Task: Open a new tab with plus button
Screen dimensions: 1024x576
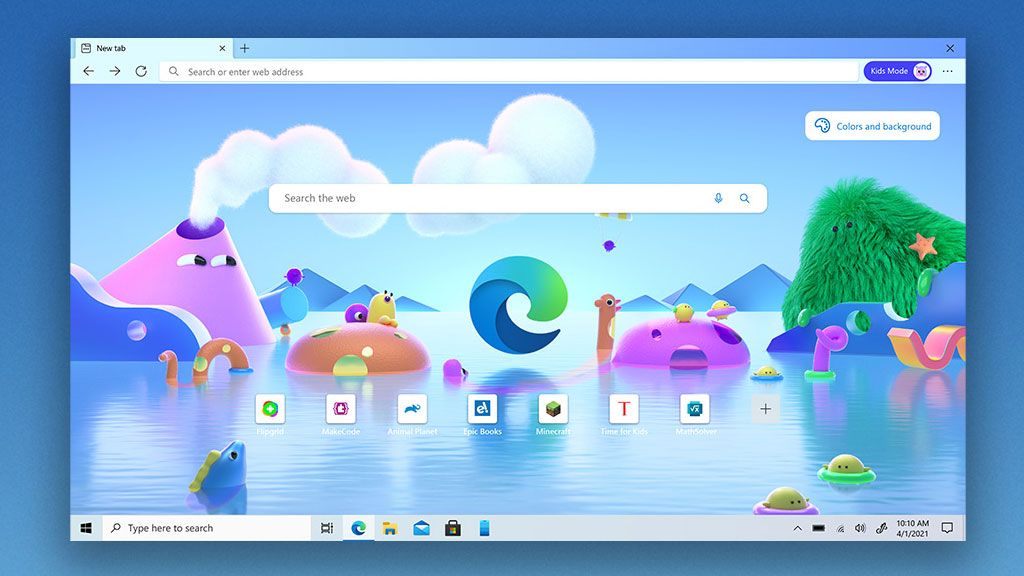Action: click(x=244, y=48)
